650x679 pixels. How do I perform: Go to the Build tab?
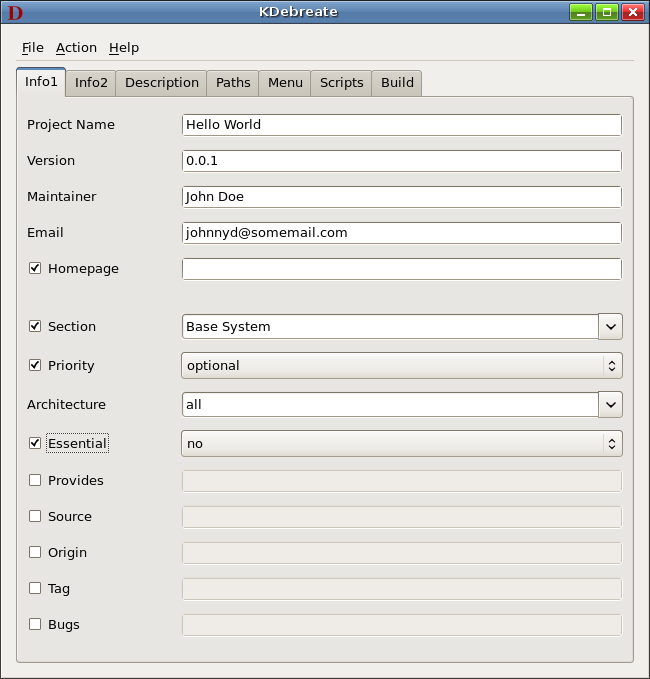[x=397, y=83]
